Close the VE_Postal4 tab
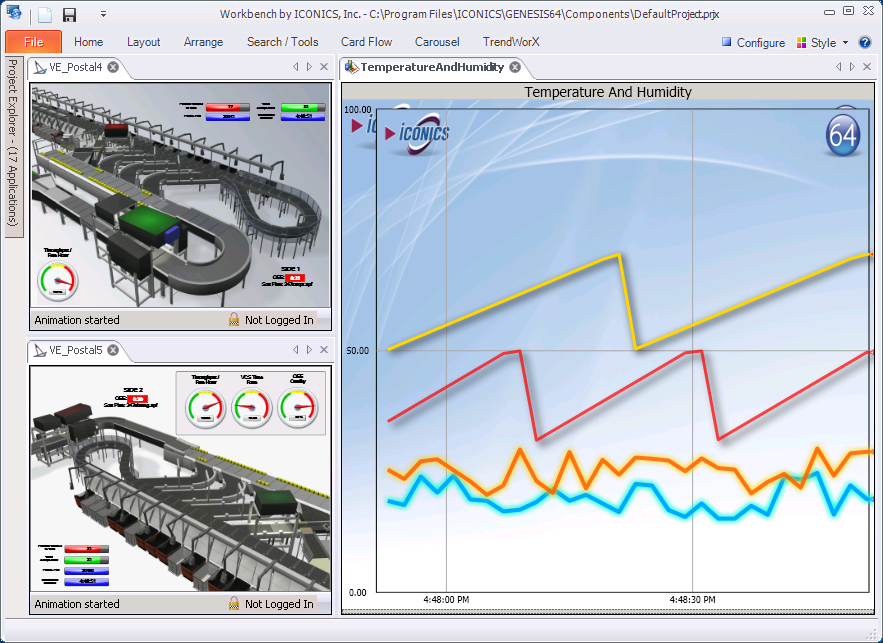The width and height of the screenshot is (883, 643). click(x=113, y=67)
